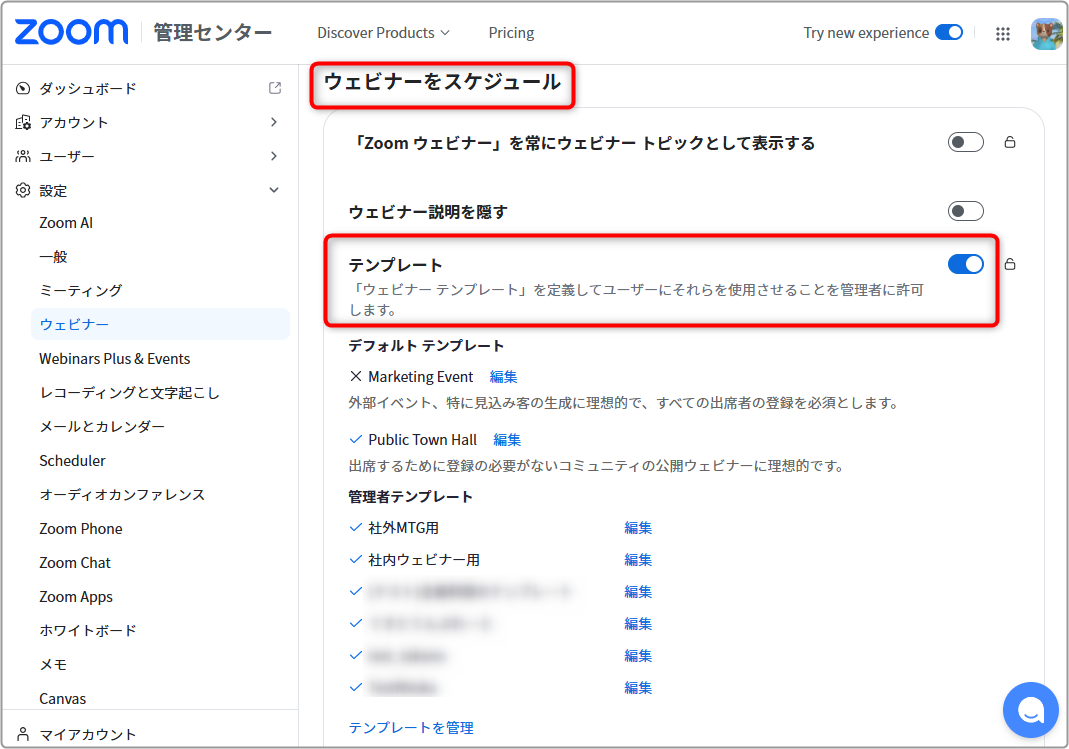Click the user profile avatar
The image size is (1069, 749).
coord(1046,33)
